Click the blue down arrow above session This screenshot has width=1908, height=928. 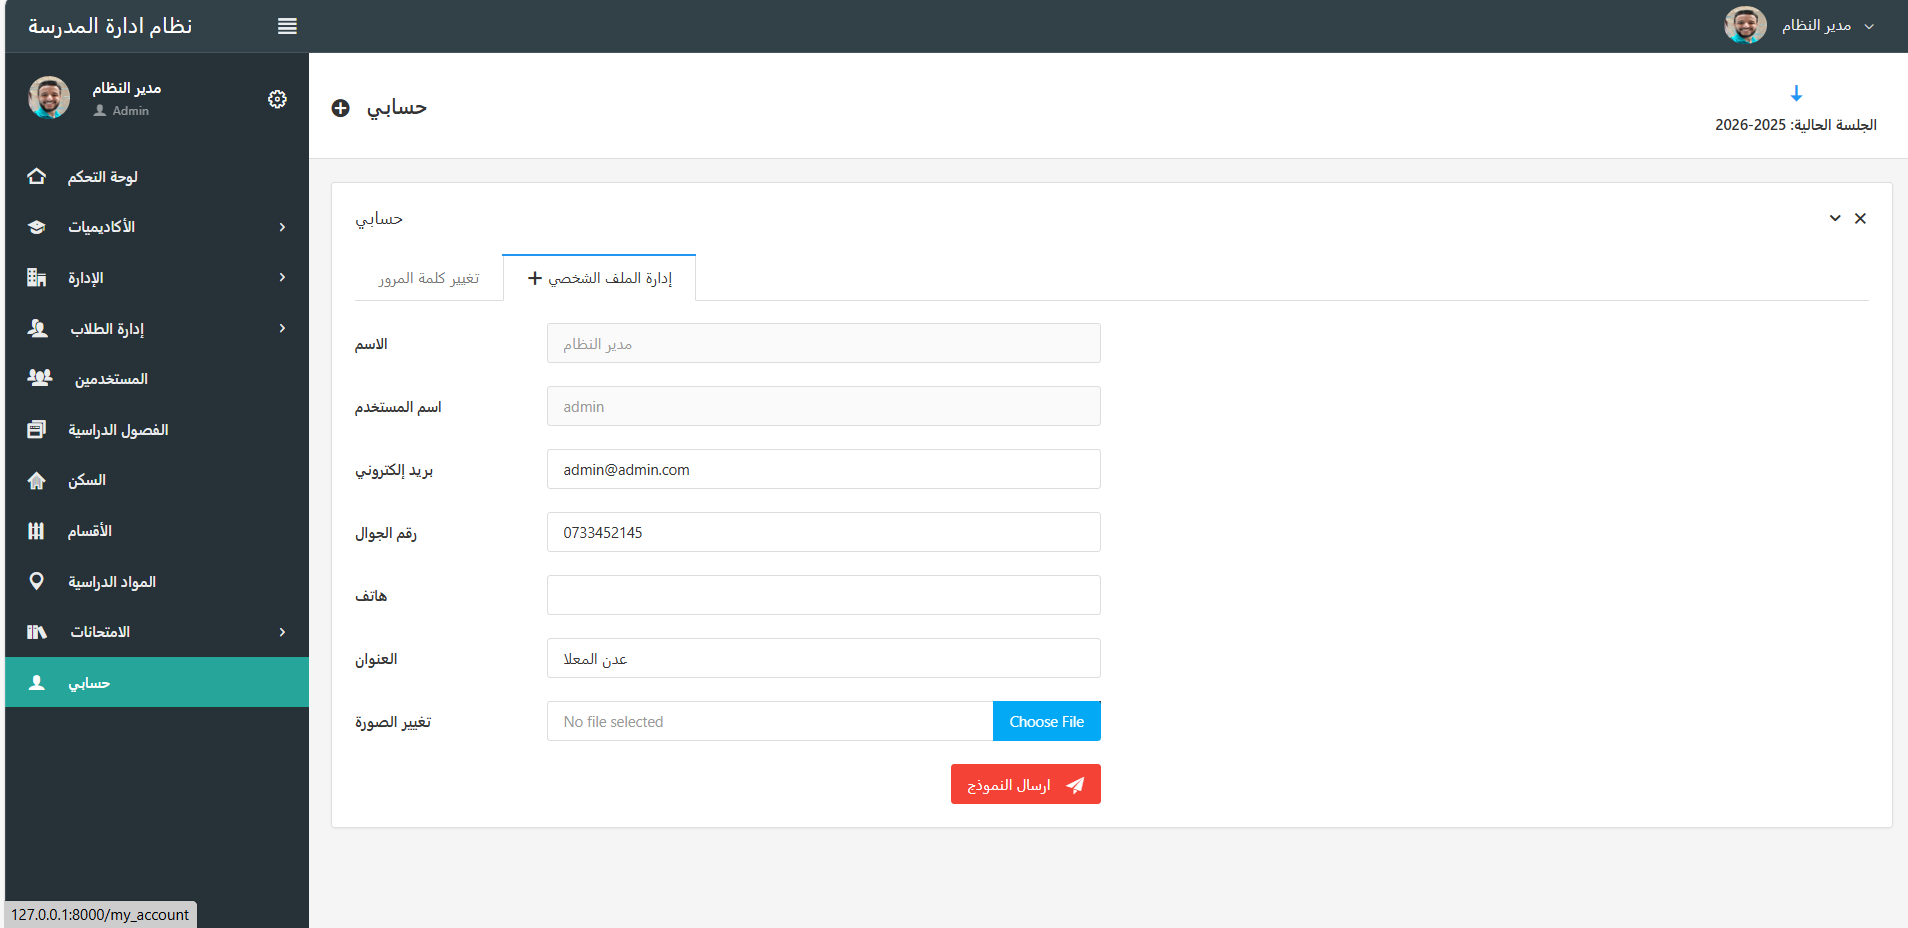click(x=1796, y=93)
